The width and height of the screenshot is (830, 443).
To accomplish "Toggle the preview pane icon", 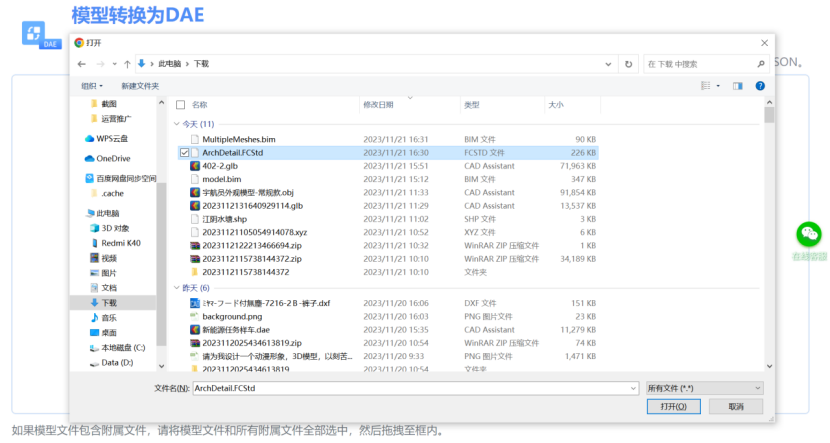I will tap(737, 86).
